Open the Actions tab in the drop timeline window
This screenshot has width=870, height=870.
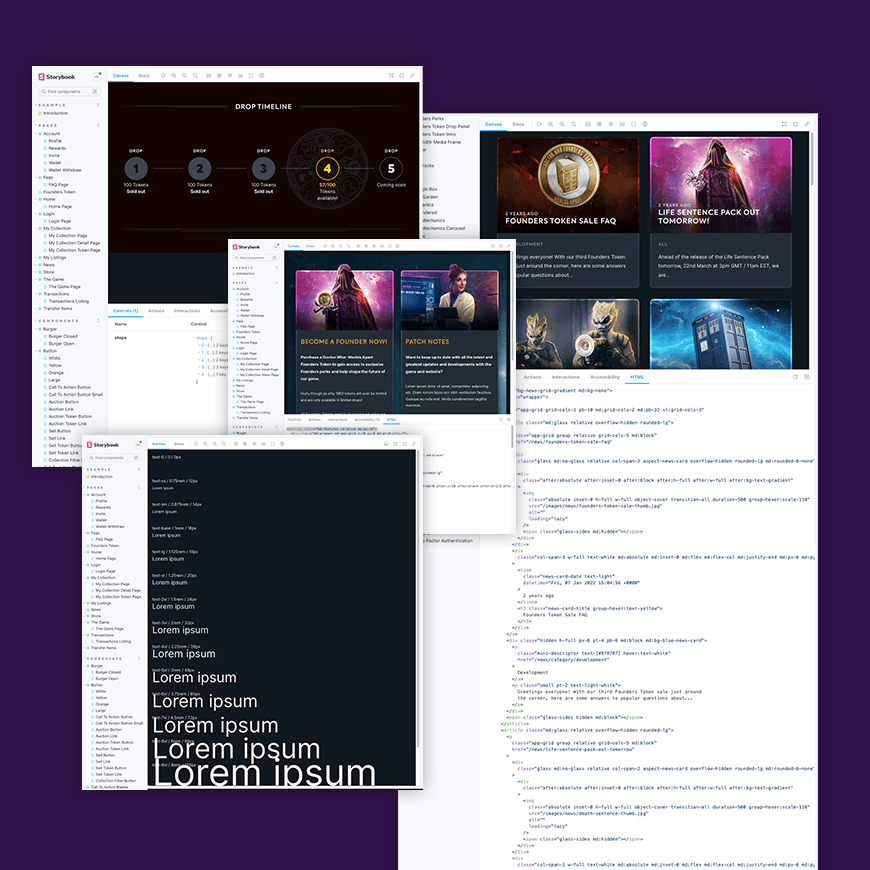[156, 311]
